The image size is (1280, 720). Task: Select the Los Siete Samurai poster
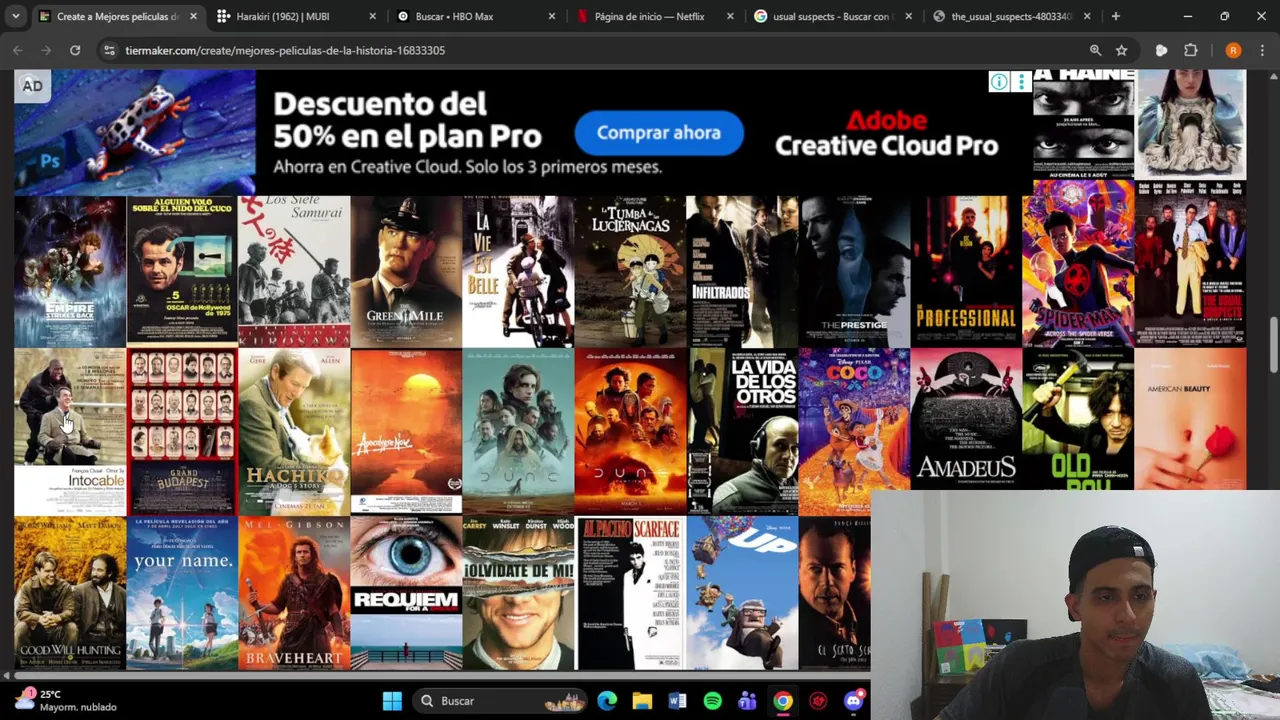coord(294,271)
